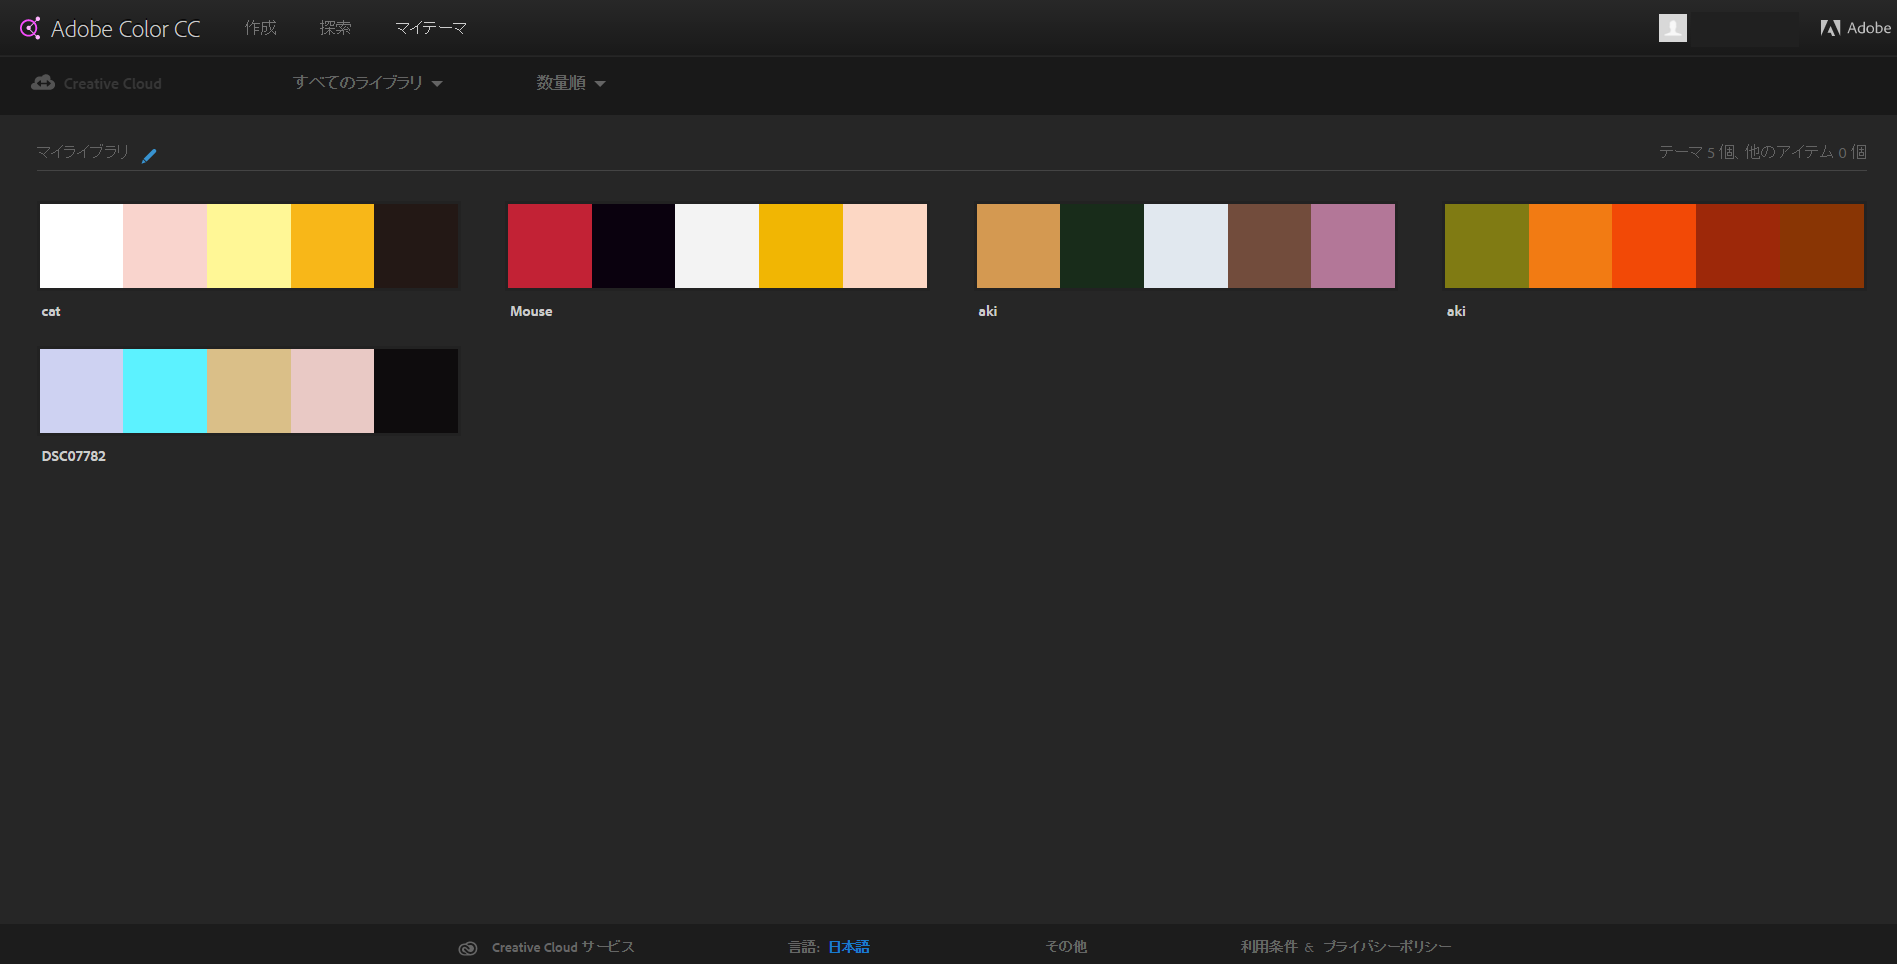Select the yellow swatch in cat theme

249,246
